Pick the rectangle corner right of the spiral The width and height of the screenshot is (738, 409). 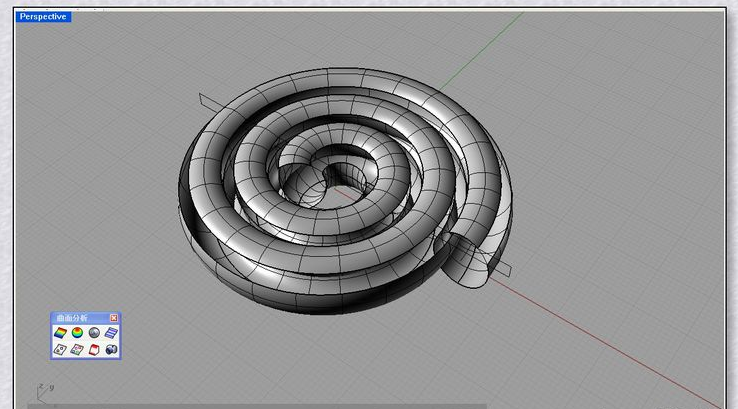point(514,271)
